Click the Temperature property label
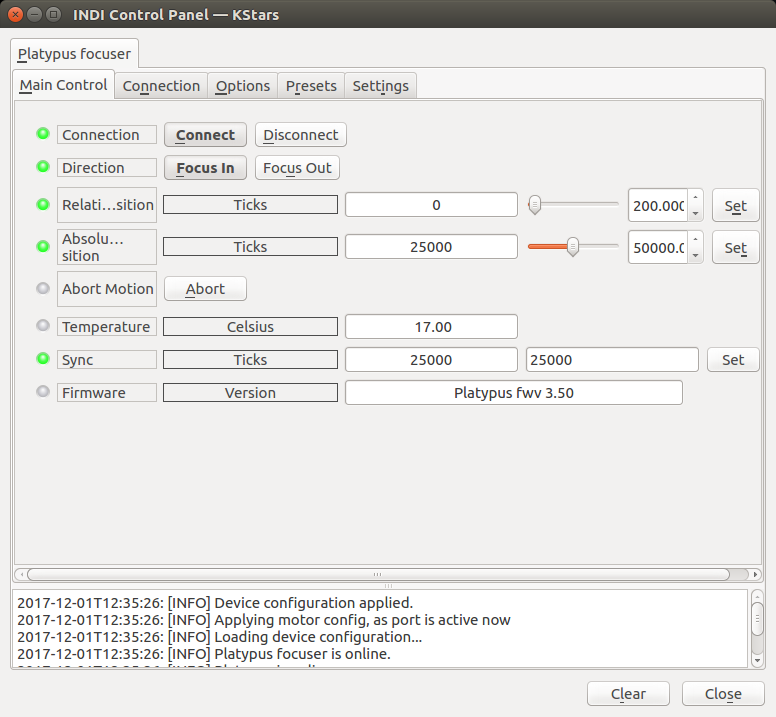Viewport: 776px width, 717px height. tap(107, 327)
